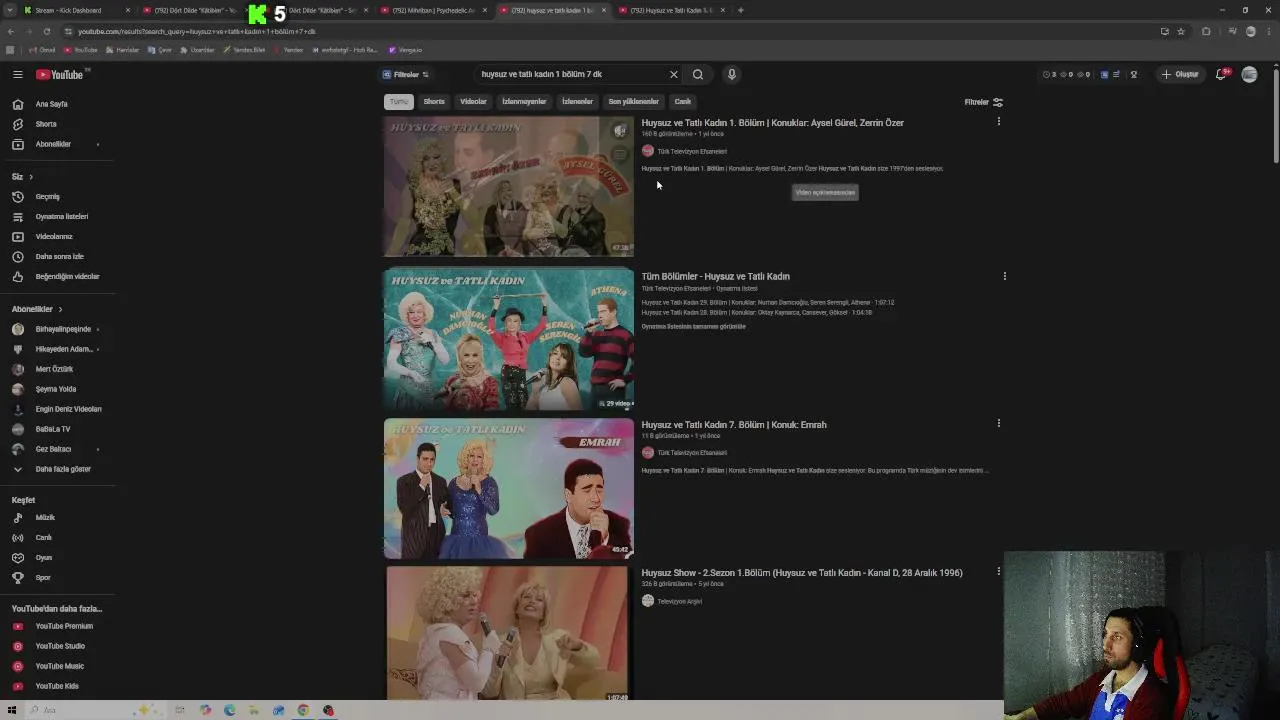The height and width of the screenshot is (720, 1280).
Task: Open Birhayalinpeşinde subscription channel
Action: pyautogui.click(x=58, y=329)
